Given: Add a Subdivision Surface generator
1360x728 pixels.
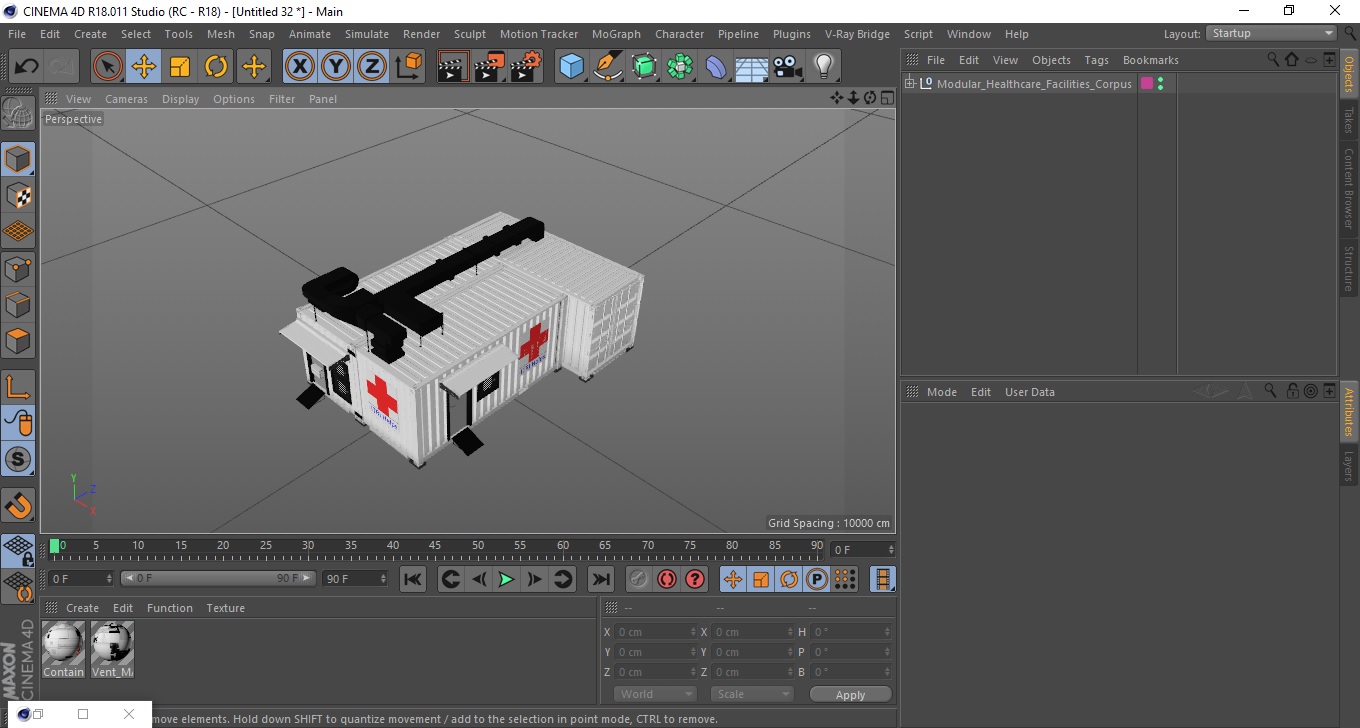Looking at the screenshot, I should click(x=644, y=67).
